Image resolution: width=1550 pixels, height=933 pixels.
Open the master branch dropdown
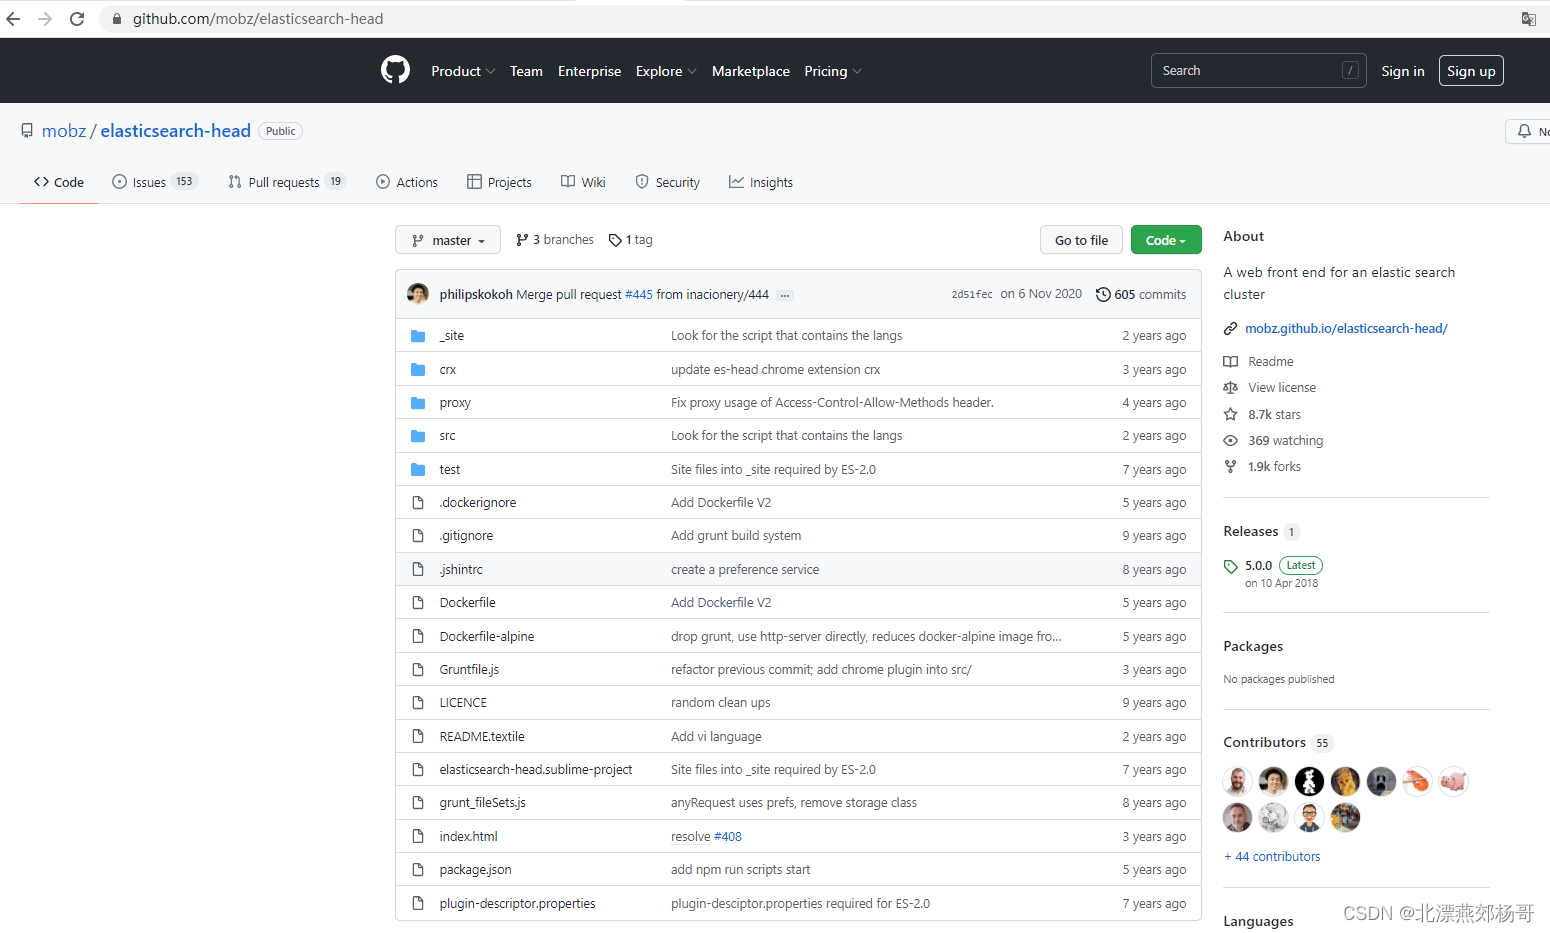click(x=448, y=240)
